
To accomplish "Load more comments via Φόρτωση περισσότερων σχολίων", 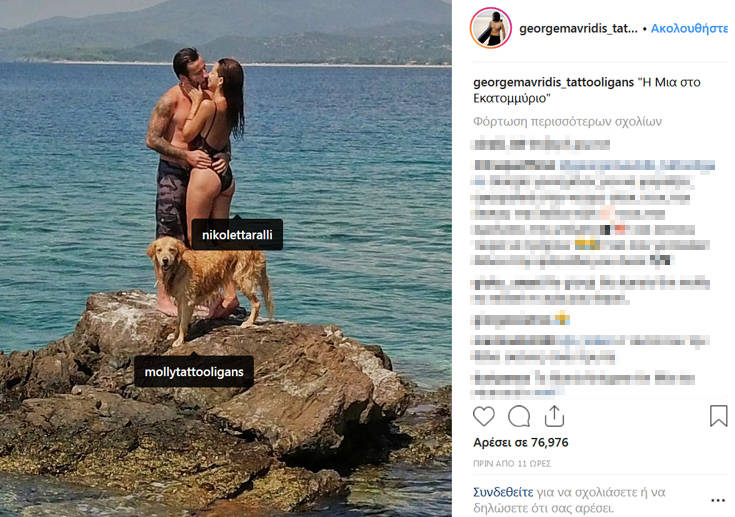I will [567, 122].
